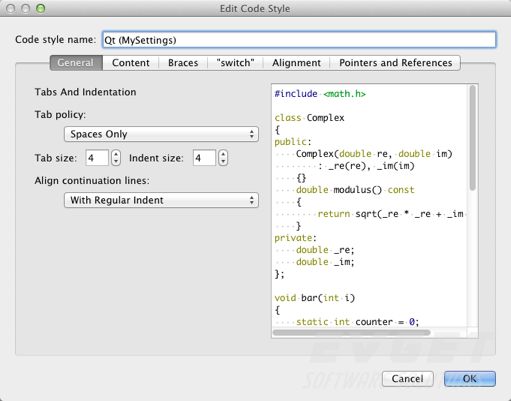Viewport: 511px width, 401px height.
Task: Click the ": _re(re), _im(im)" line
Action: click(x=366, y=166)
